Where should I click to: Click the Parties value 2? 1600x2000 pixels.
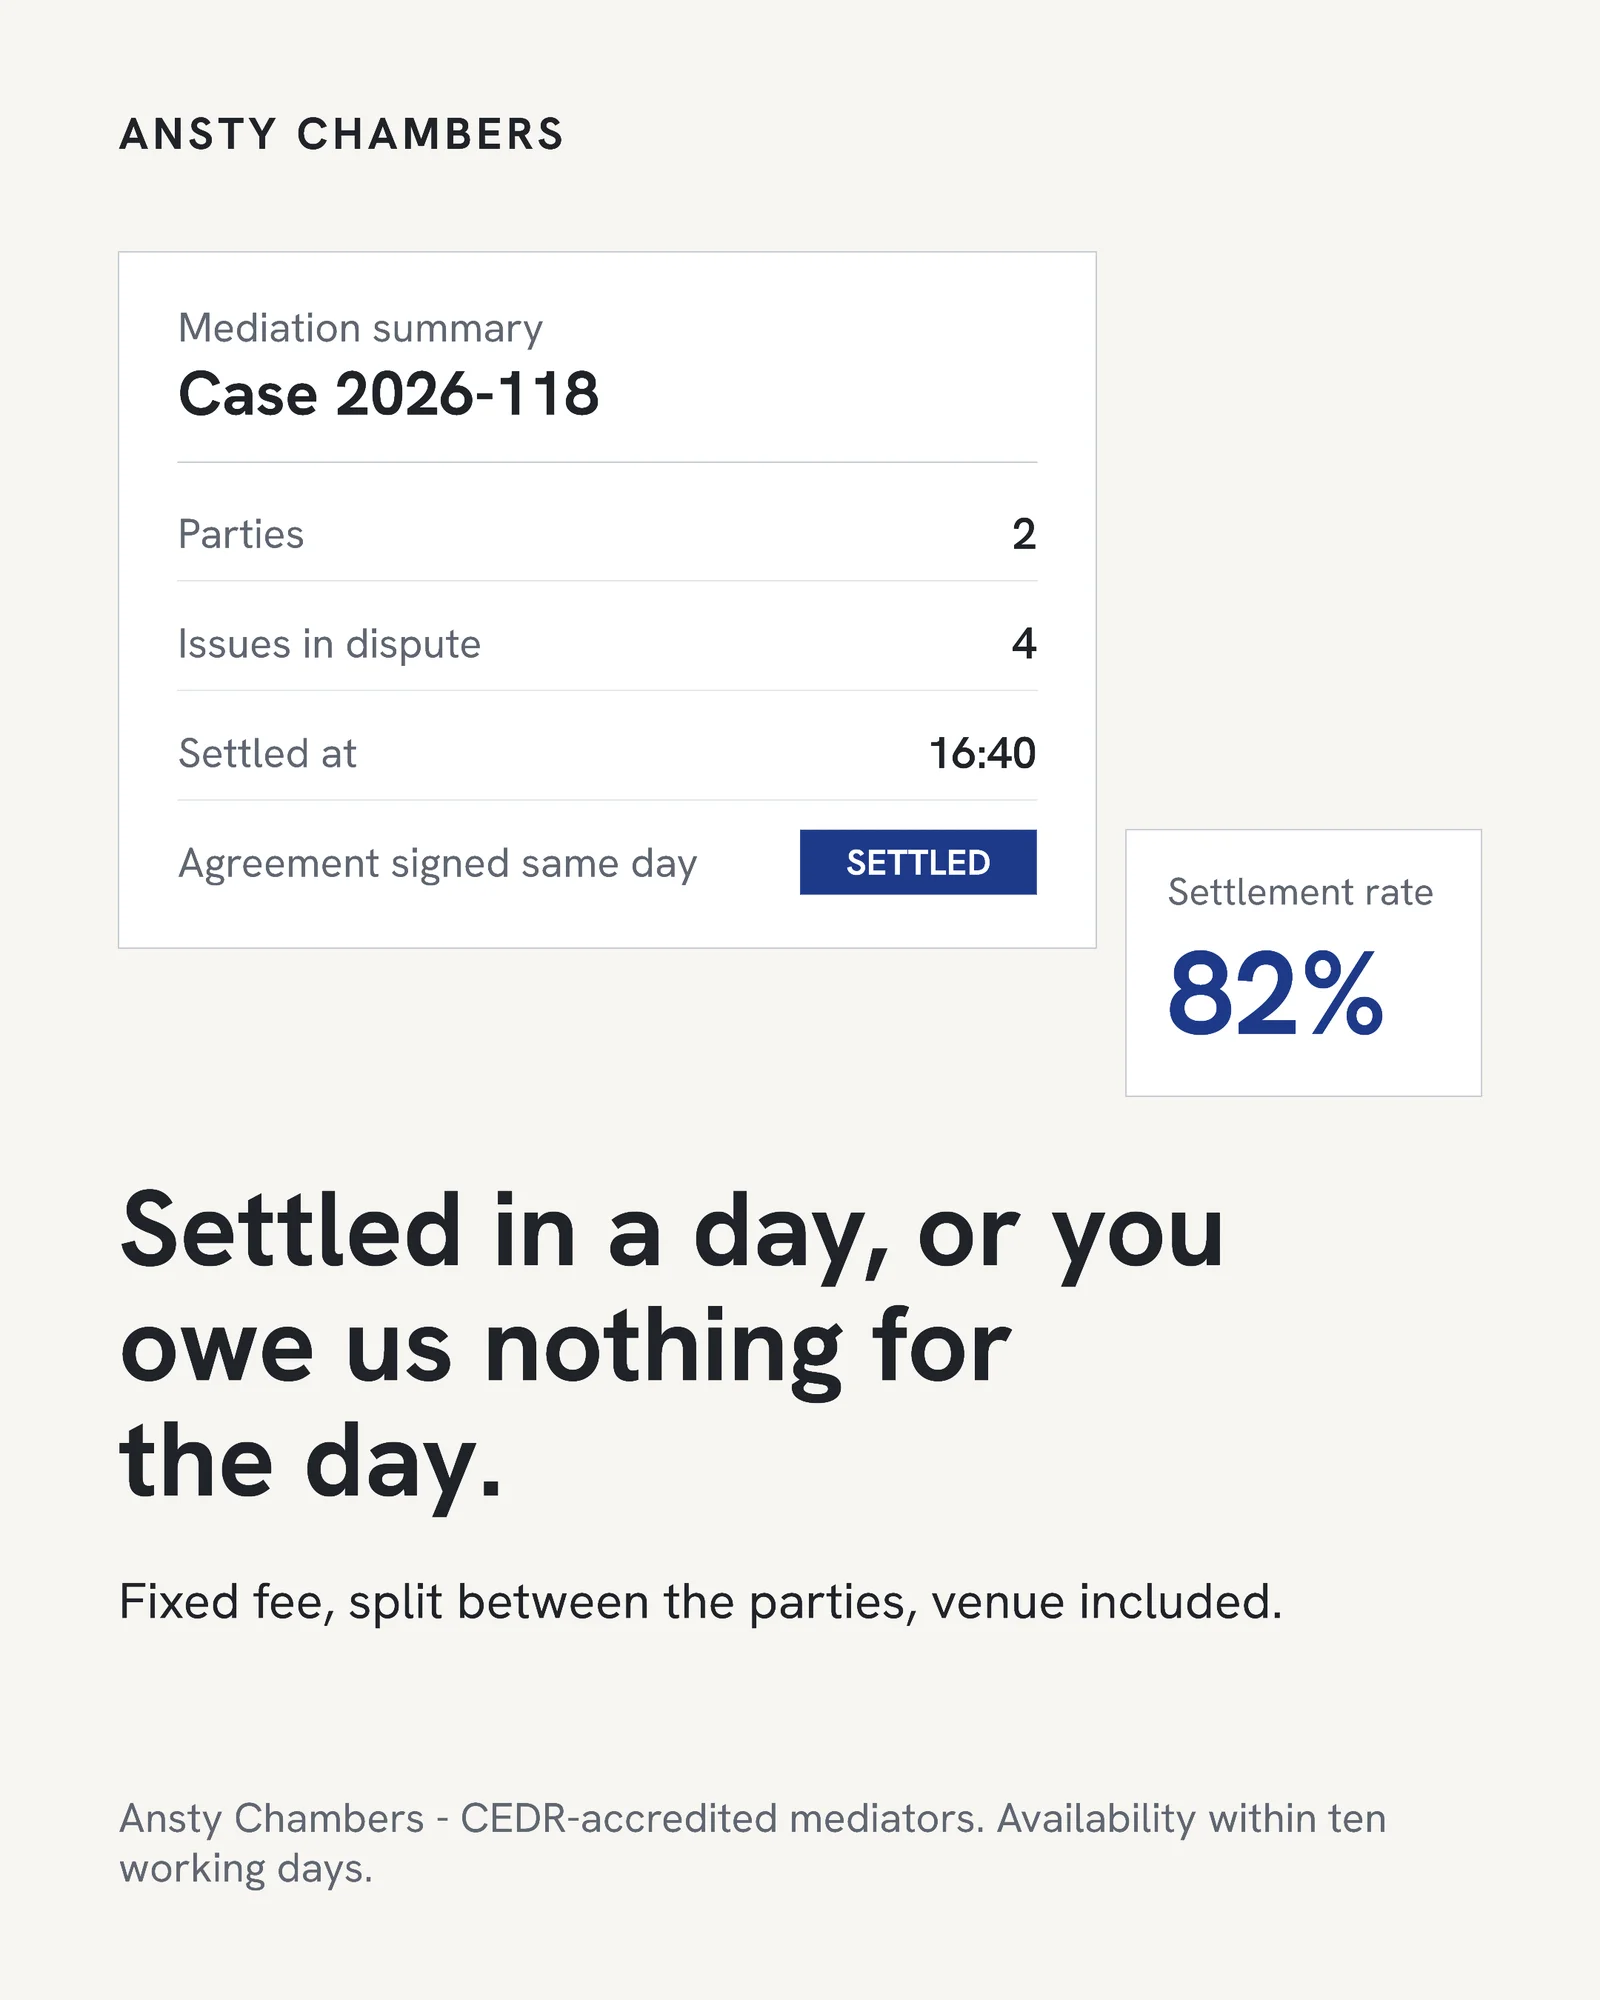click(1024, 534)
